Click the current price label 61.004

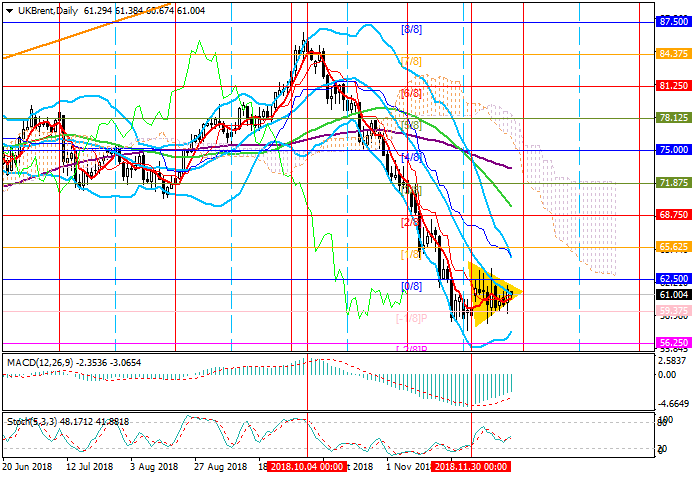point(670,295)
